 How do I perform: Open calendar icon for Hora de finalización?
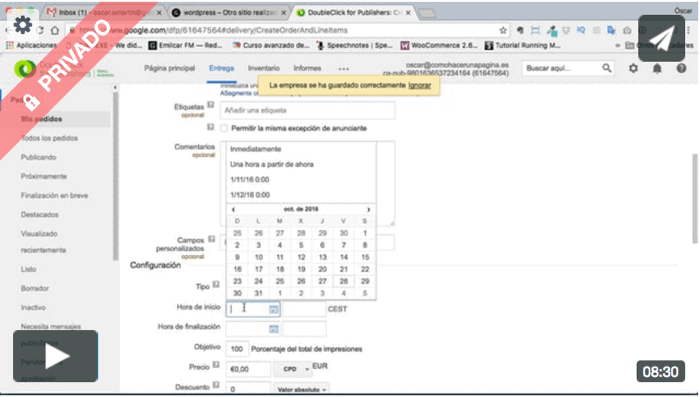click(x=274, y=329)
